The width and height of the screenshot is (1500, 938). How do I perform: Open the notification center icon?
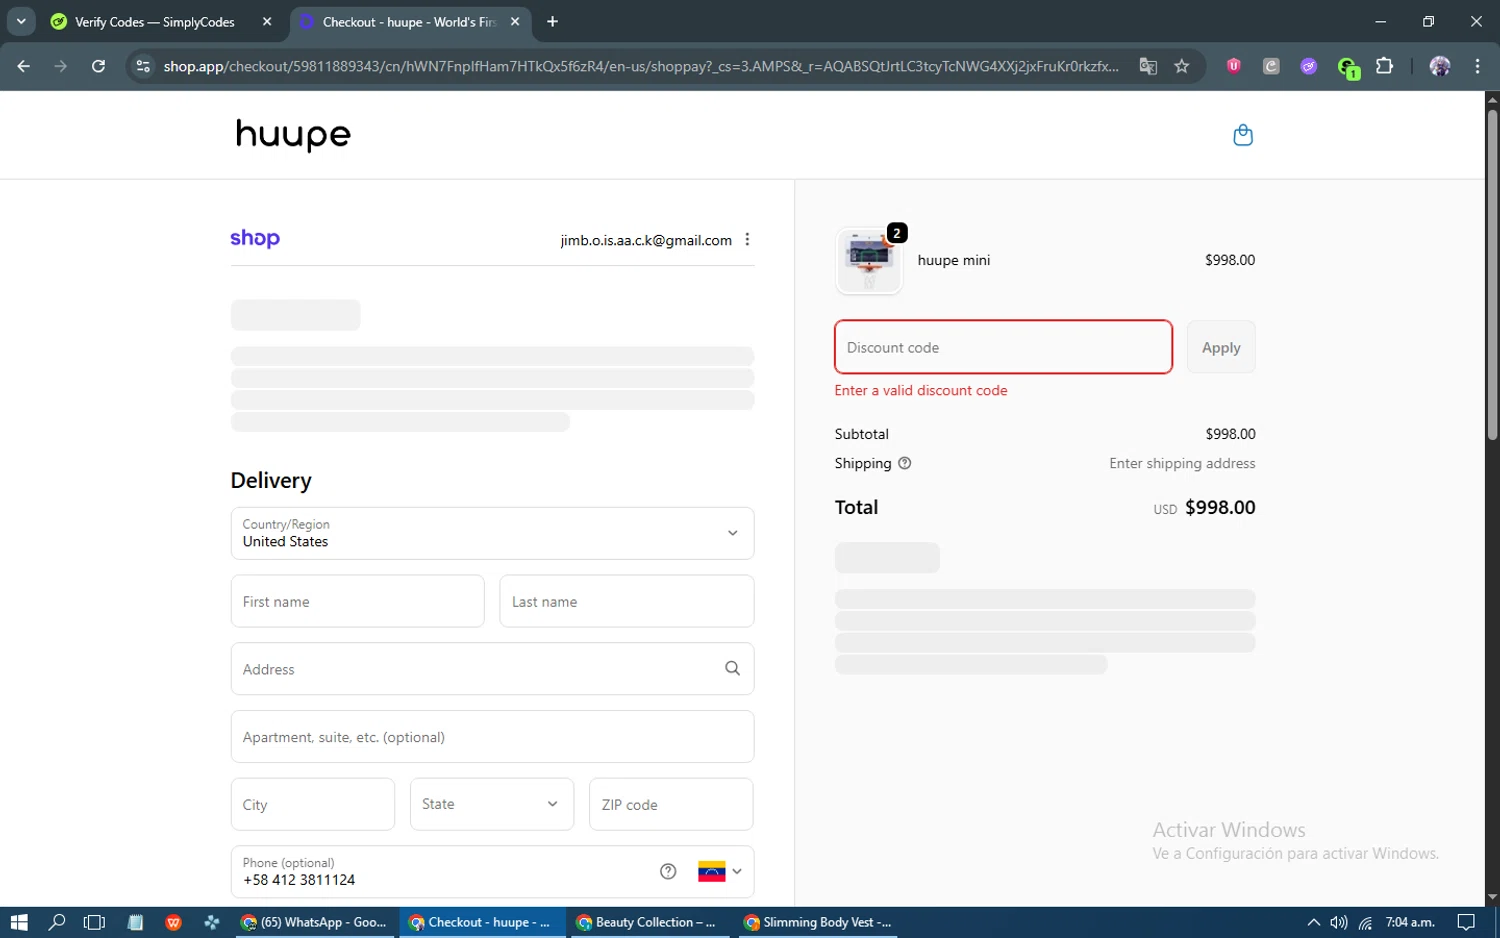click(1466, 922)
